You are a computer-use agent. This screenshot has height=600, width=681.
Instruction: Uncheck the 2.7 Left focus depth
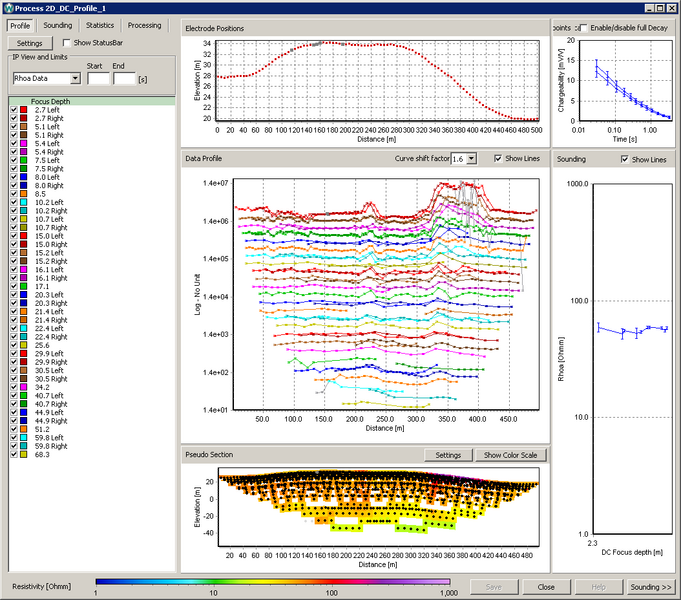click(13, 110)
